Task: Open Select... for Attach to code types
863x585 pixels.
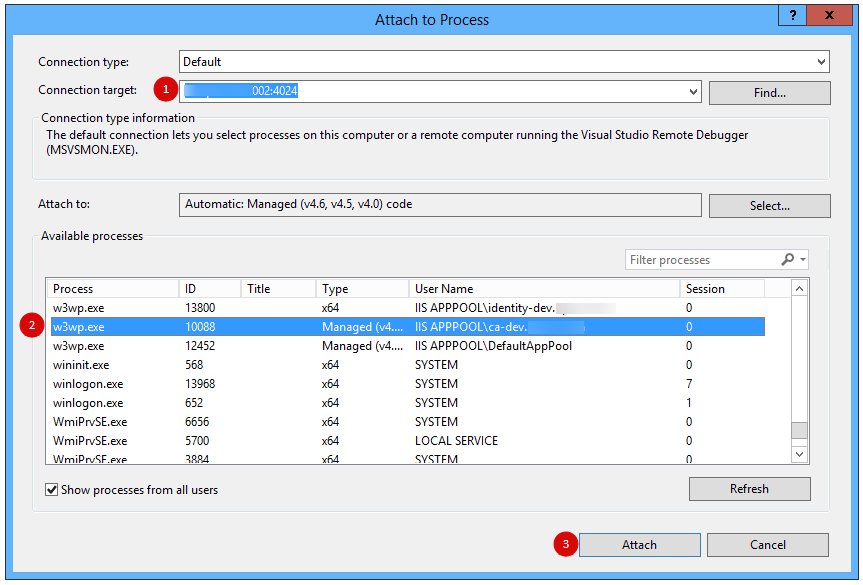Action: 769,206
